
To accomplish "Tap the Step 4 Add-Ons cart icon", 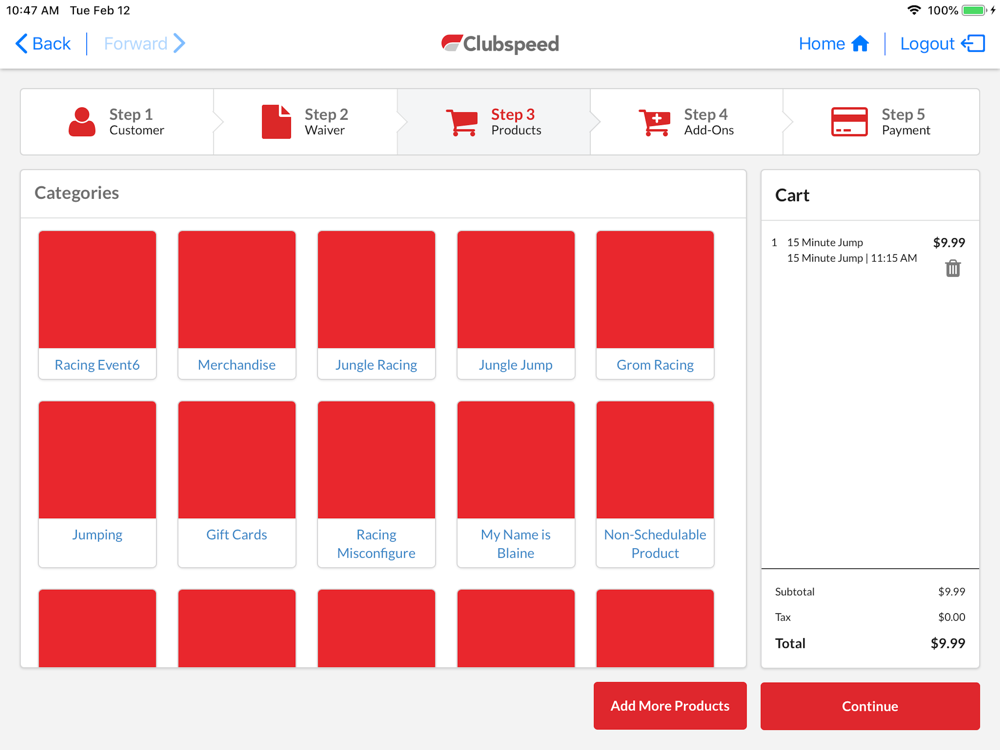I will 654,122.
